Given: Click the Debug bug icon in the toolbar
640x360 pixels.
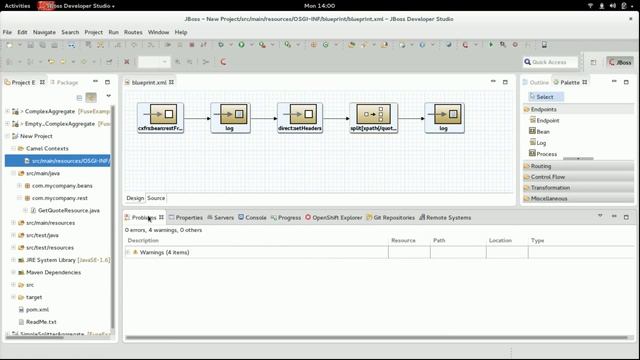Looking at the screenshot, I should point(221,44).
